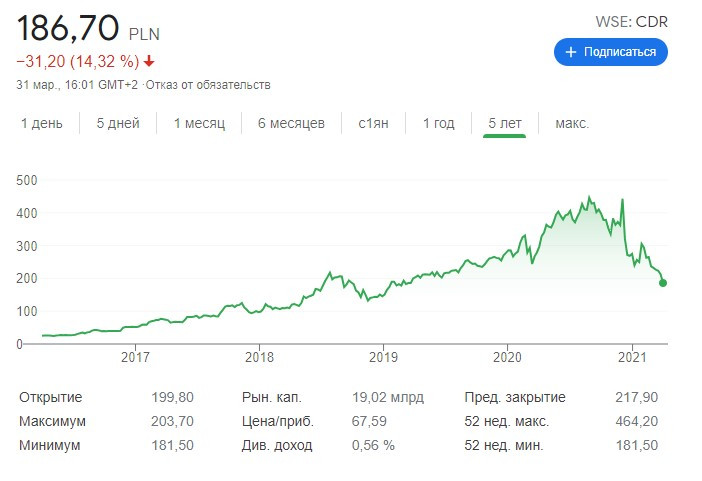Image resolution: width=702 pixels, height=481 pixels.
Task: Click the Рын. кап. value 19,02 млрд
Action: [388, 397]
